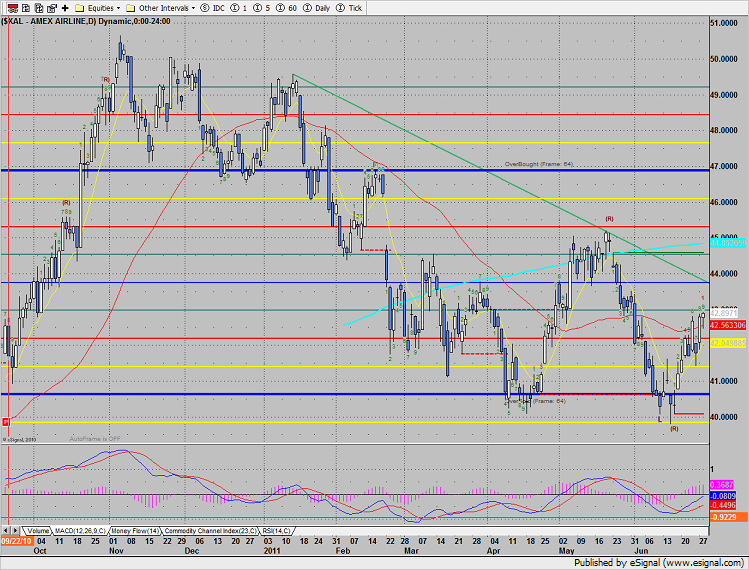Click the red 42.563306 price label
Screen dimensions: 749x570
coord(728,325)
